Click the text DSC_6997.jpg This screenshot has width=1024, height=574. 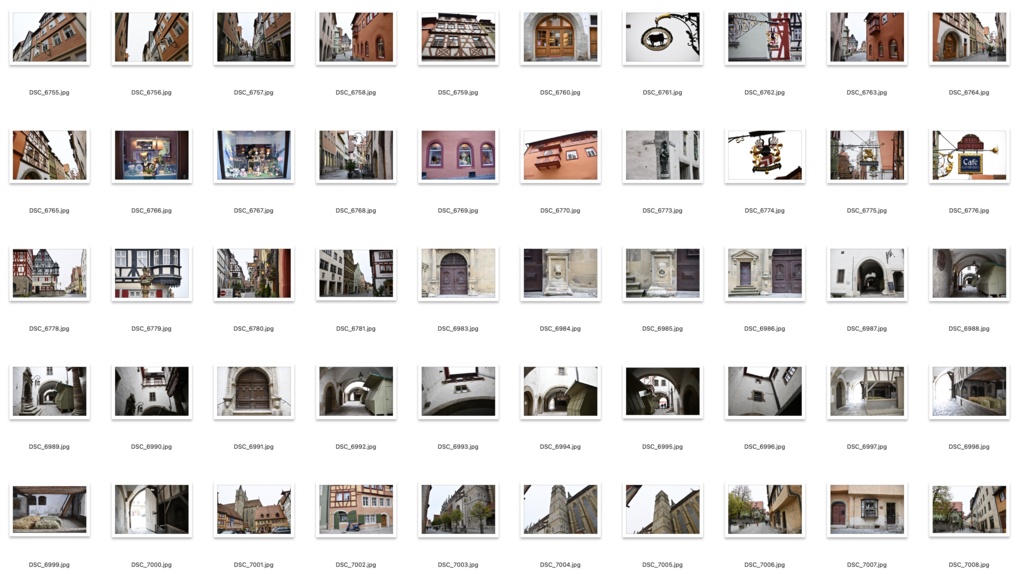[x=867, y=447]
